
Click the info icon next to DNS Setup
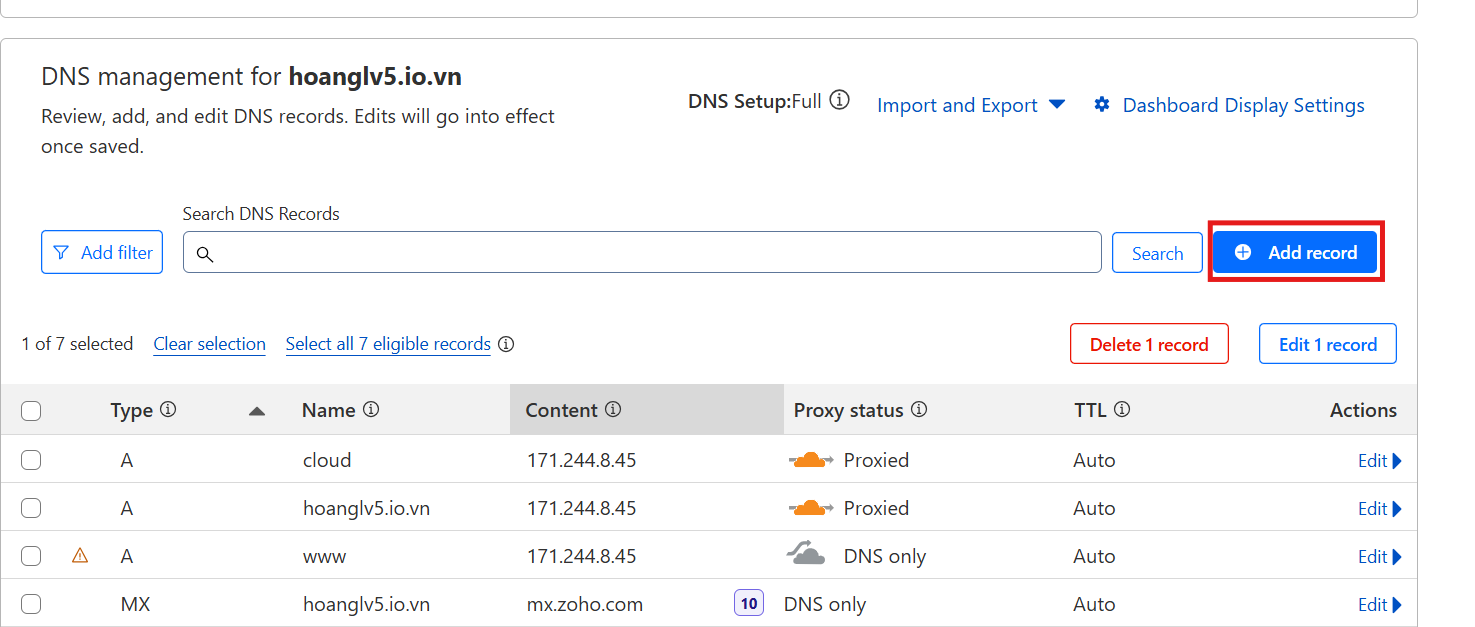(x=840, y=101)
